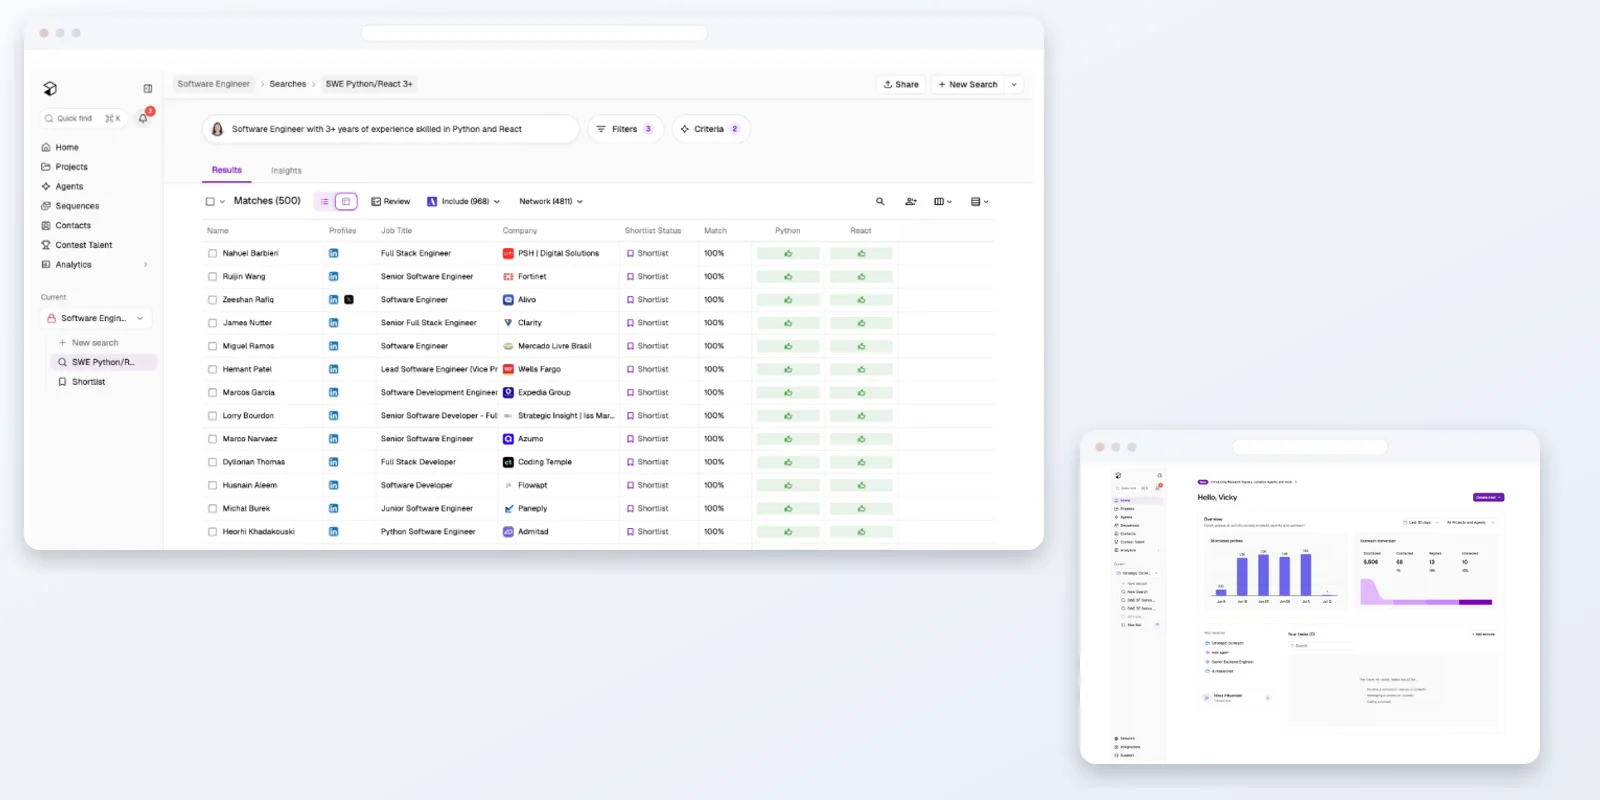Click Create new in the Hello, Vicky window
1600x800 pixels.
[x=1488, y=497]
